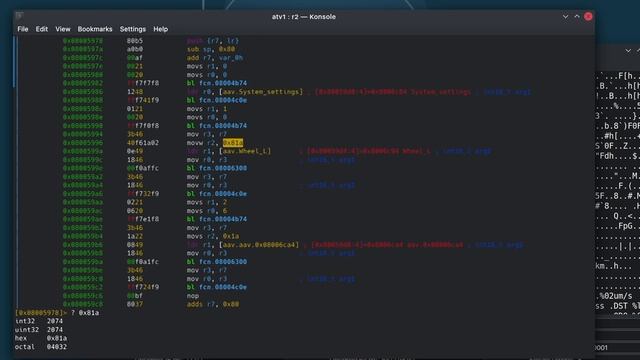The height and width of the screenshot is (360, 640).
Task: Click the 'aav.System_settings' operand
Action: tap(261, 92)
